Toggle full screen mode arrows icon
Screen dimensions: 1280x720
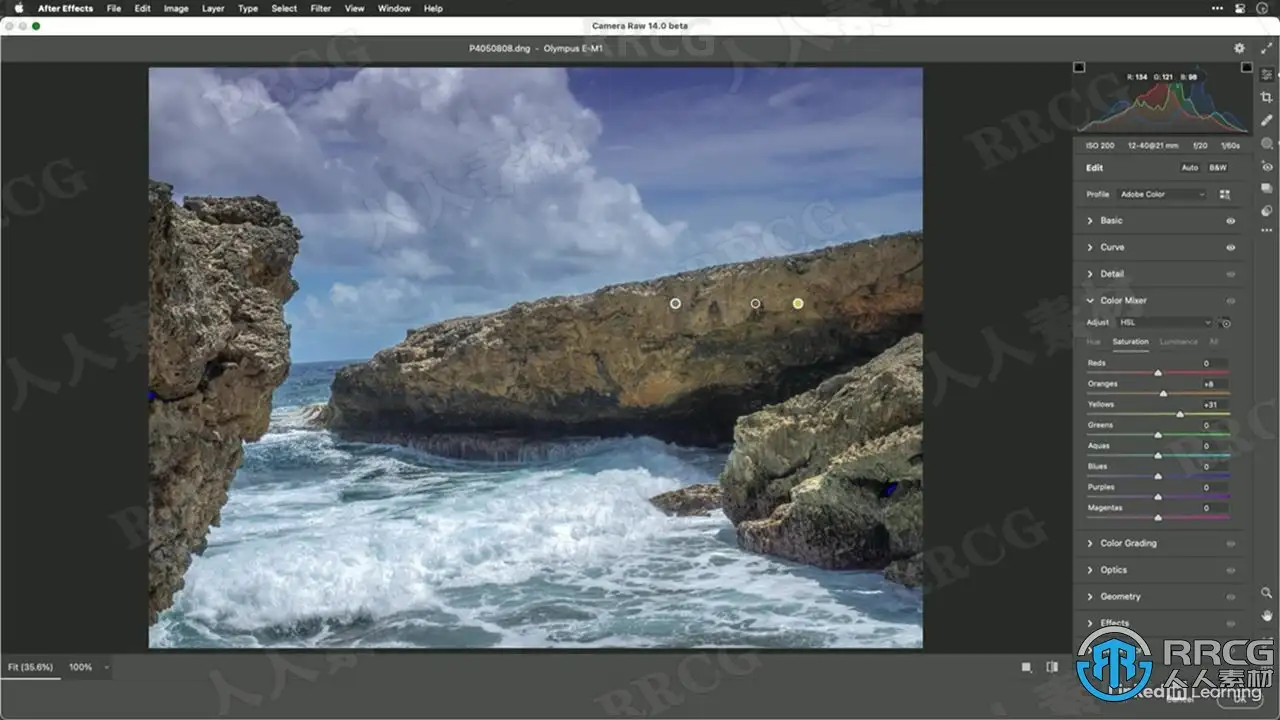tap(1267, 48)
